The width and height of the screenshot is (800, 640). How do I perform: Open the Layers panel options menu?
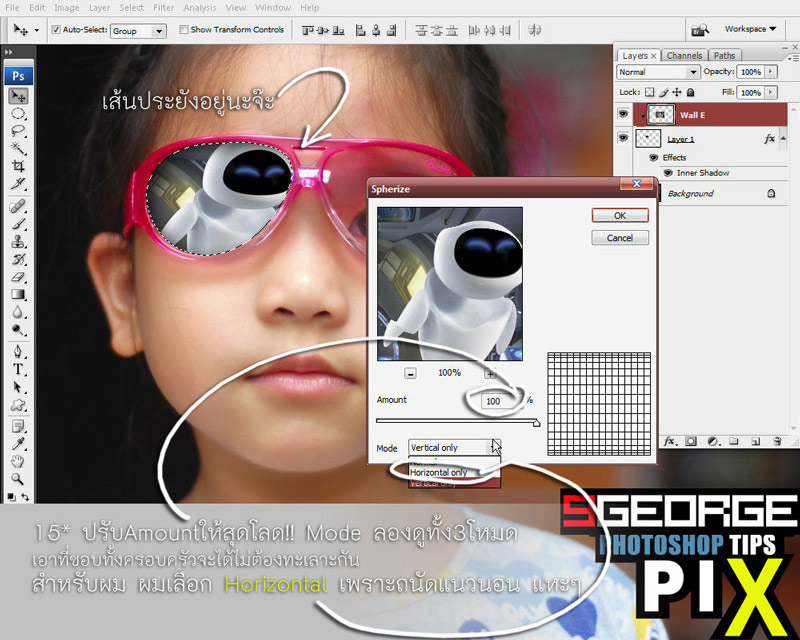pyautogui.click(x=794, y=57)
